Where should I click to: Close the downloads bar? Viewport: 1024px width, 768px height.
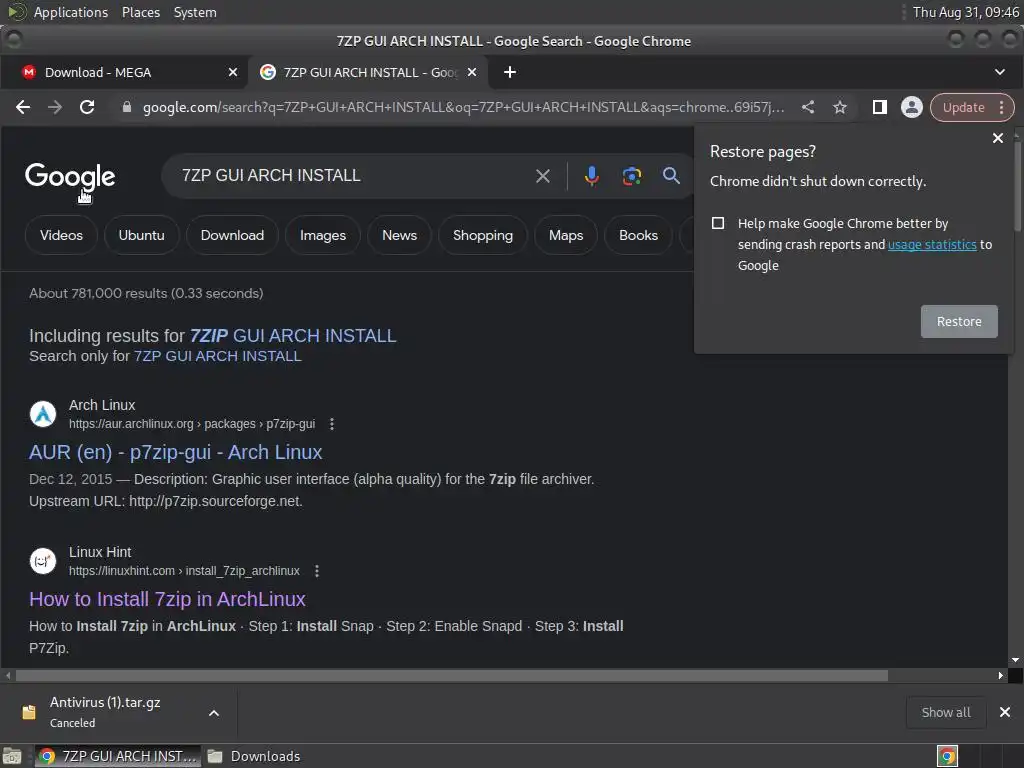point(1005,712)
